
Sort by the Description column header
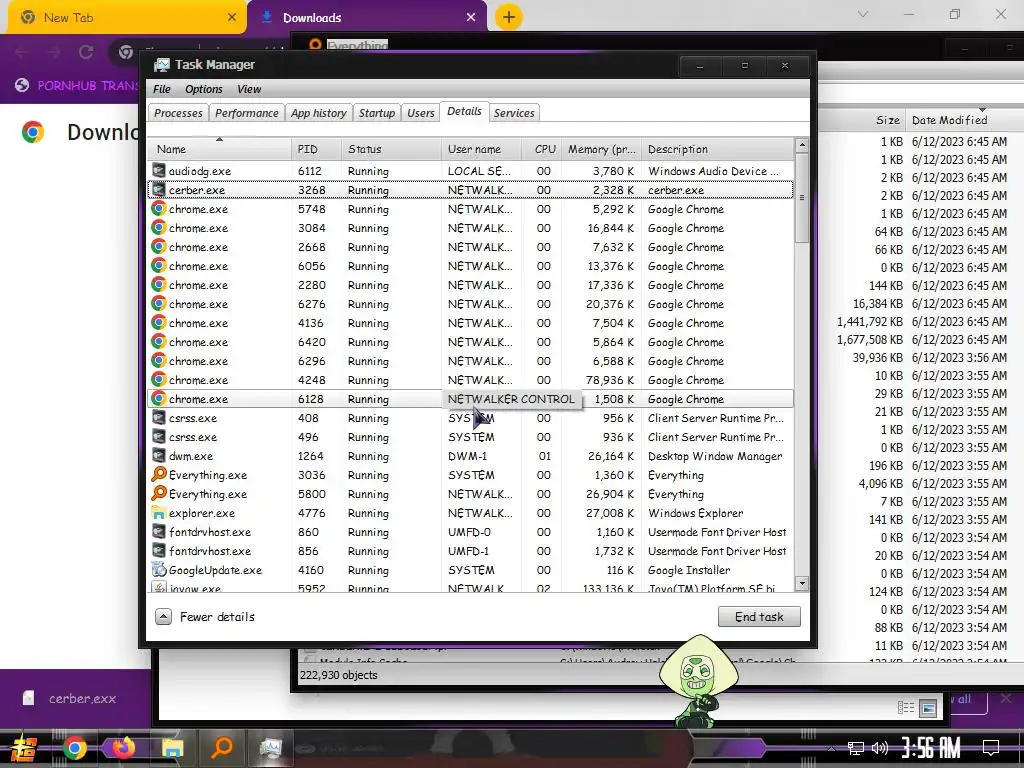tap(718, 149)
